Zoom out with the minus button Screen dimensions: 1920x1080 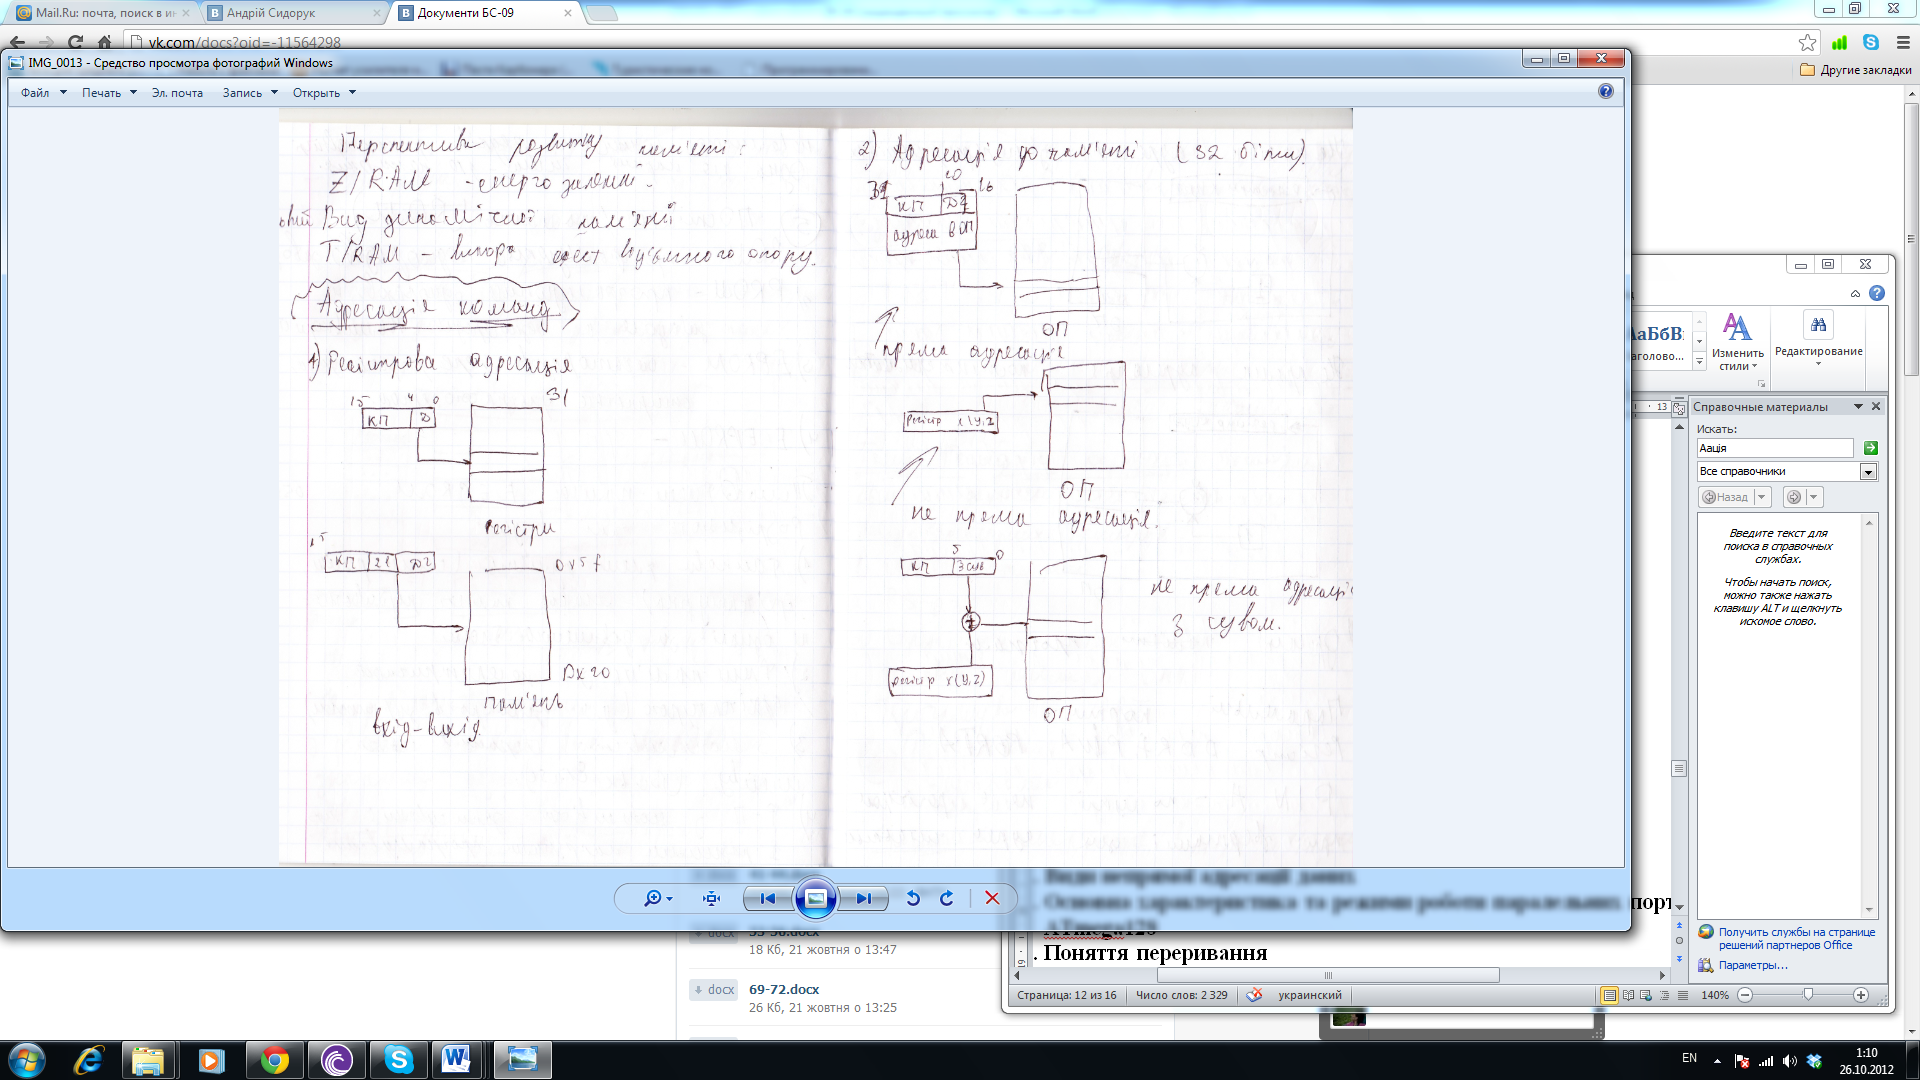(x=1745, y=995)
